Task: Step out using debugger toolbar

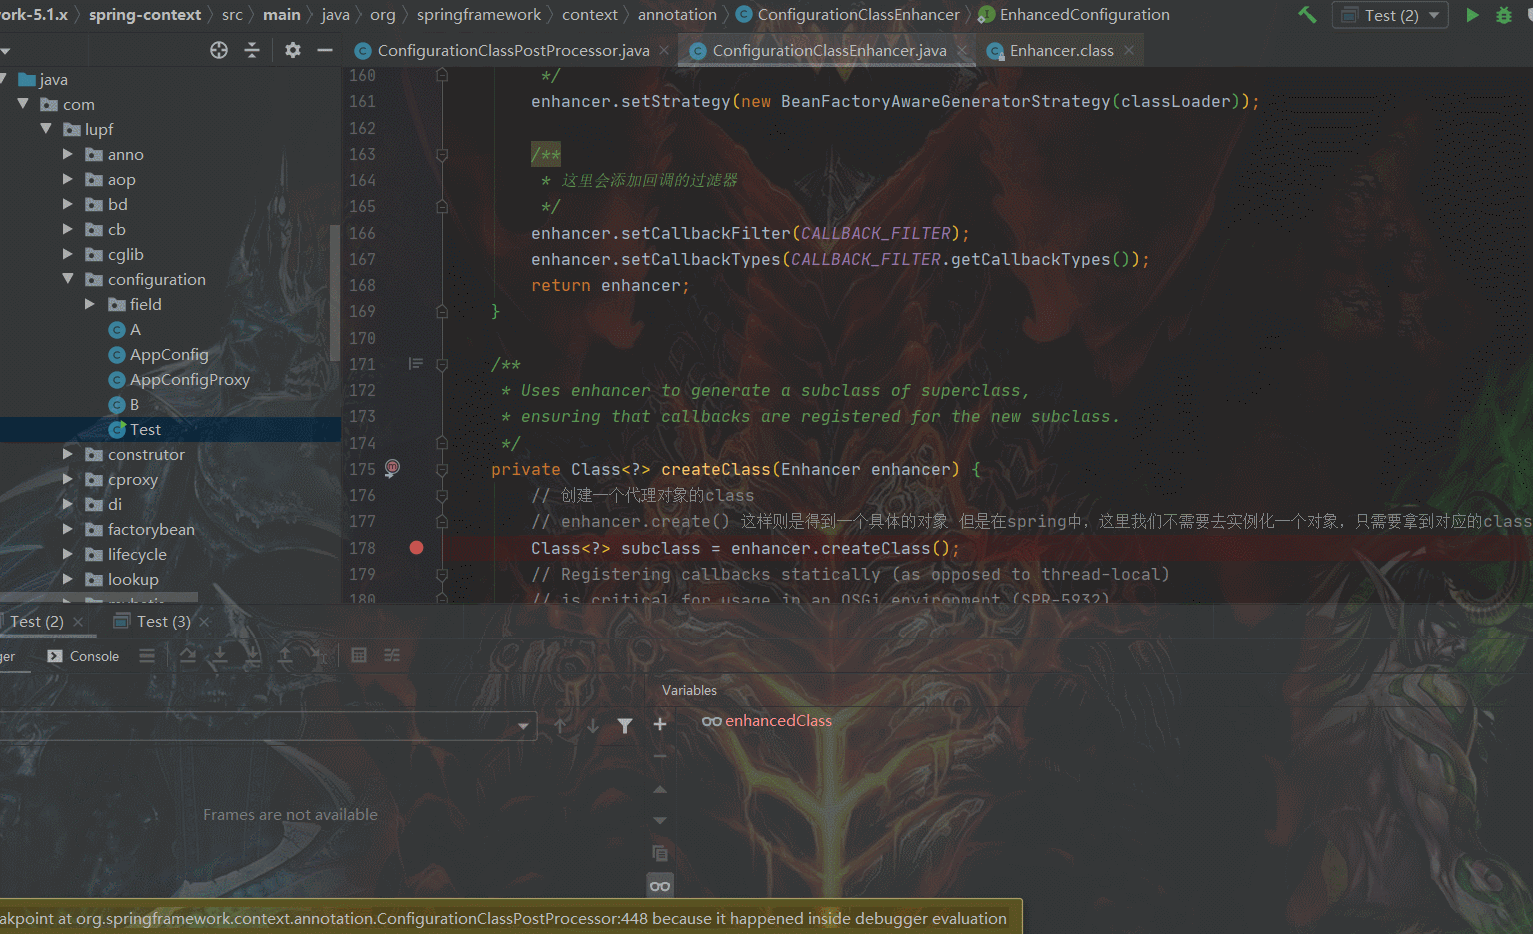Action: pyautogui.click(x=285, y=656)
